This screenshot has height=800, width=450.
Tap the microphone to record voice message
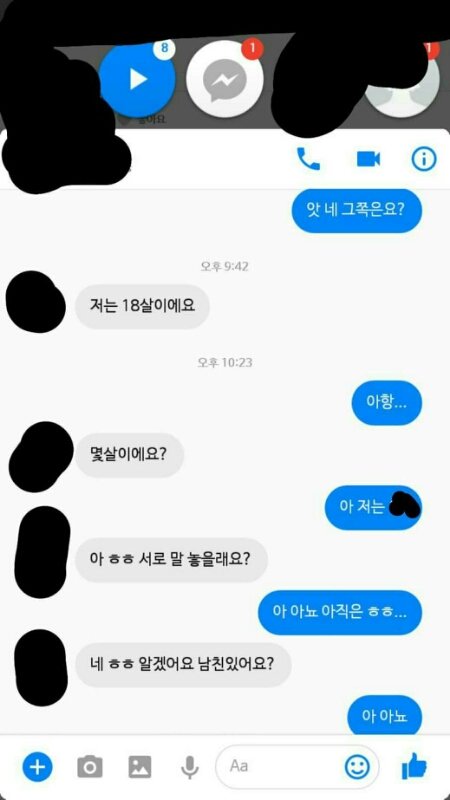pyautogui.click(x=190, y=767)
